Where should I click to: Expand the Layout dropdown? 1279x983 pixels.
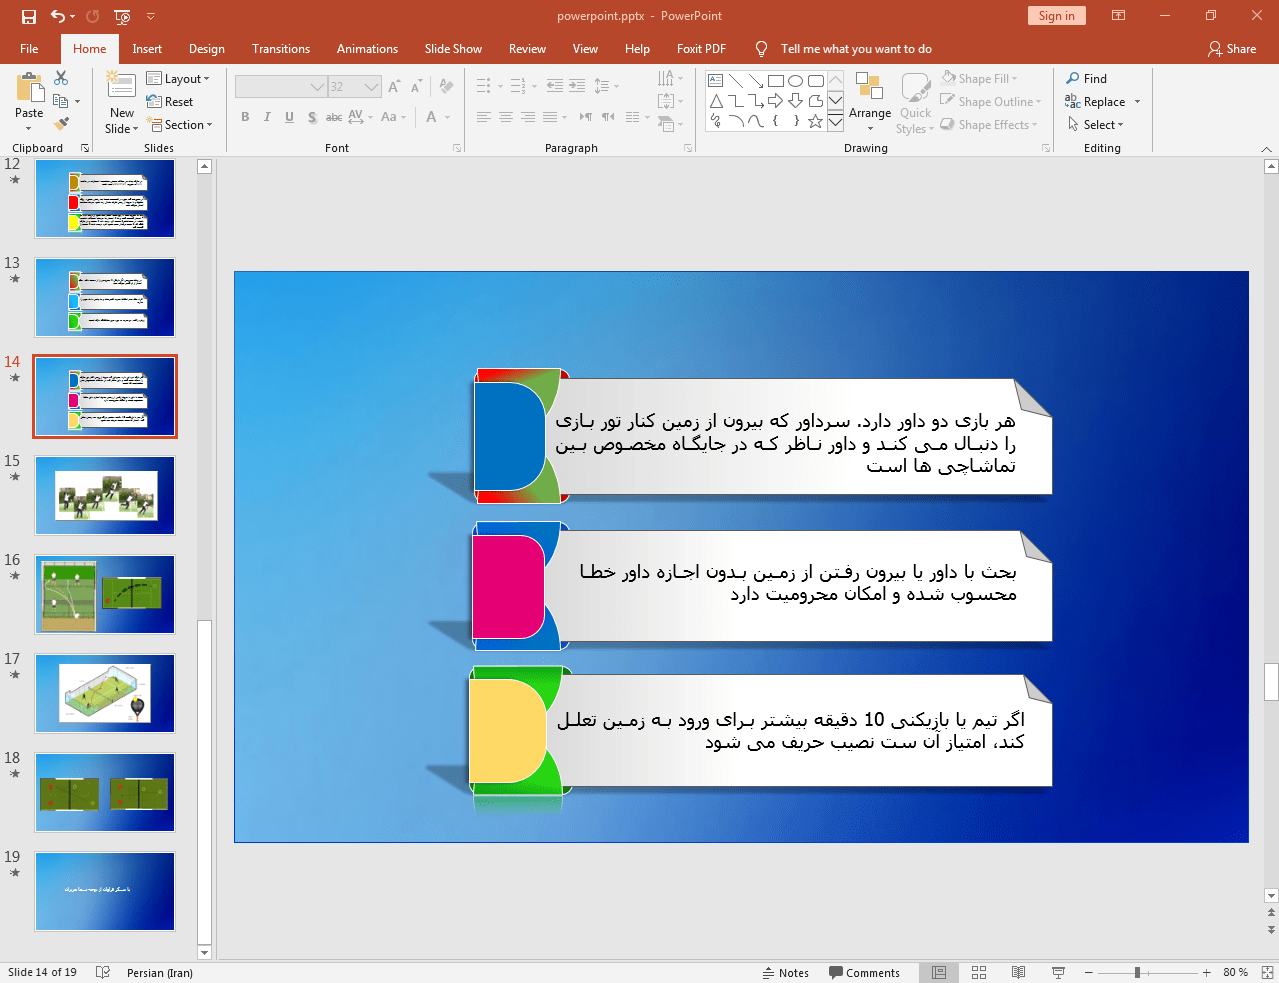178,78
